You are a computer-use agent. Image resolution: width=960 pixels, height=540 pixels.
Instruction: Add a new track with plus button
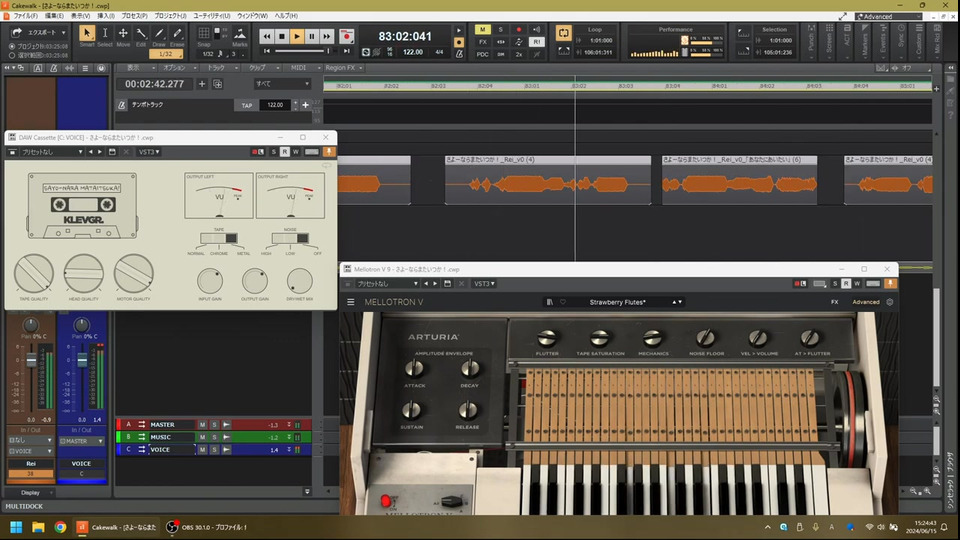pyautogui.click(x=202, y=84)
